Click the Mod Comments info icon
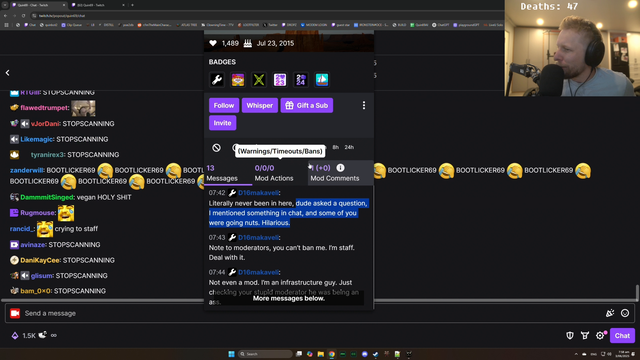 [340, 168]
